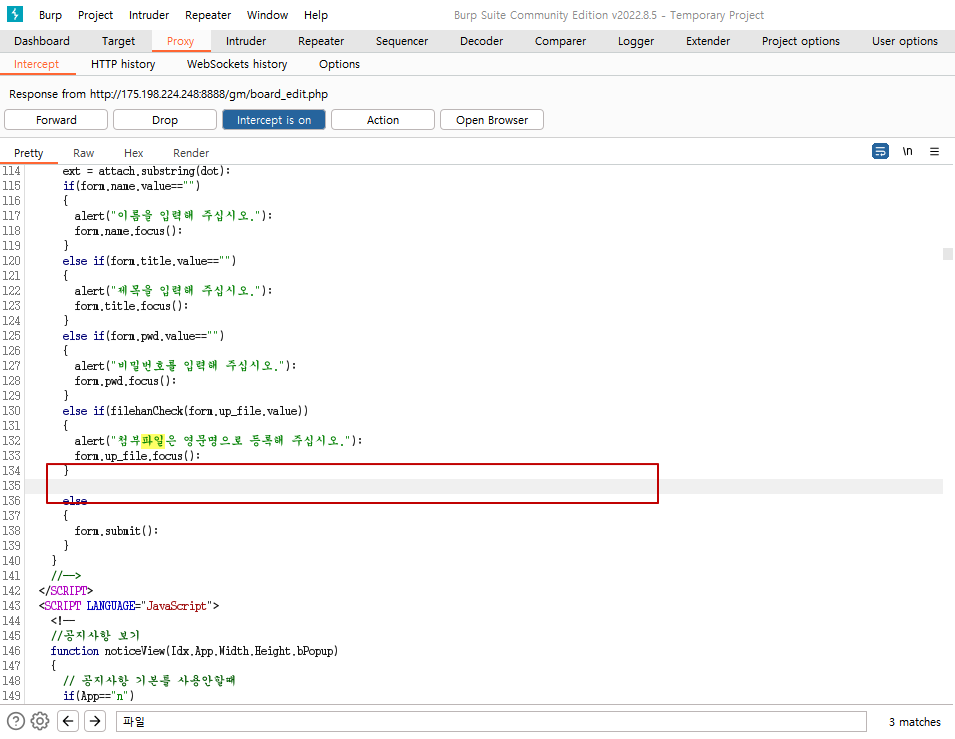Viewport: 955px width, 739px height.
Task: Click the SCRIPT LANGUAGE tag on line 143
Action: pyautogui.click(x=129, y=606)
